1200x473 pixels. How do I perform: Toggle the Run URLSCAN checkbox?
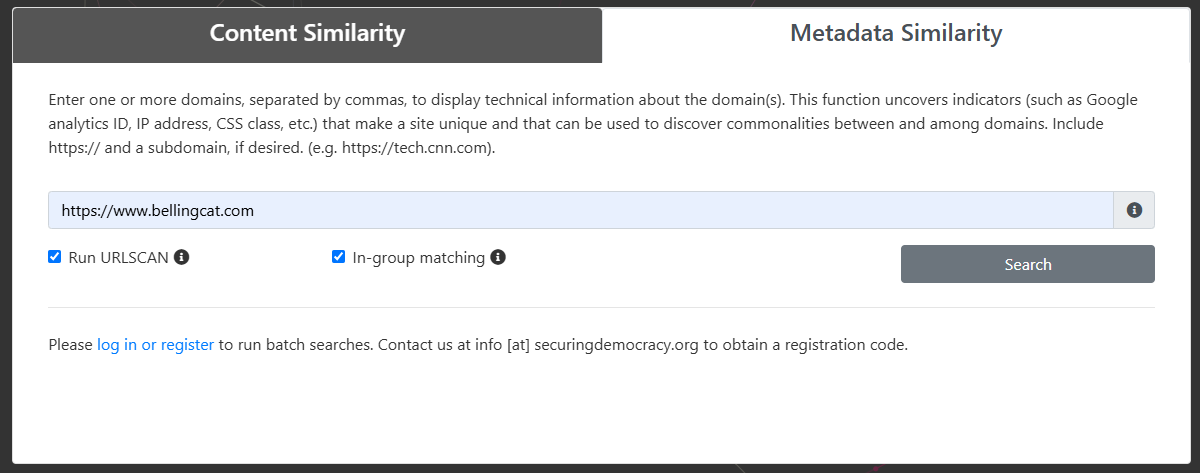click(x=55, y=257)
